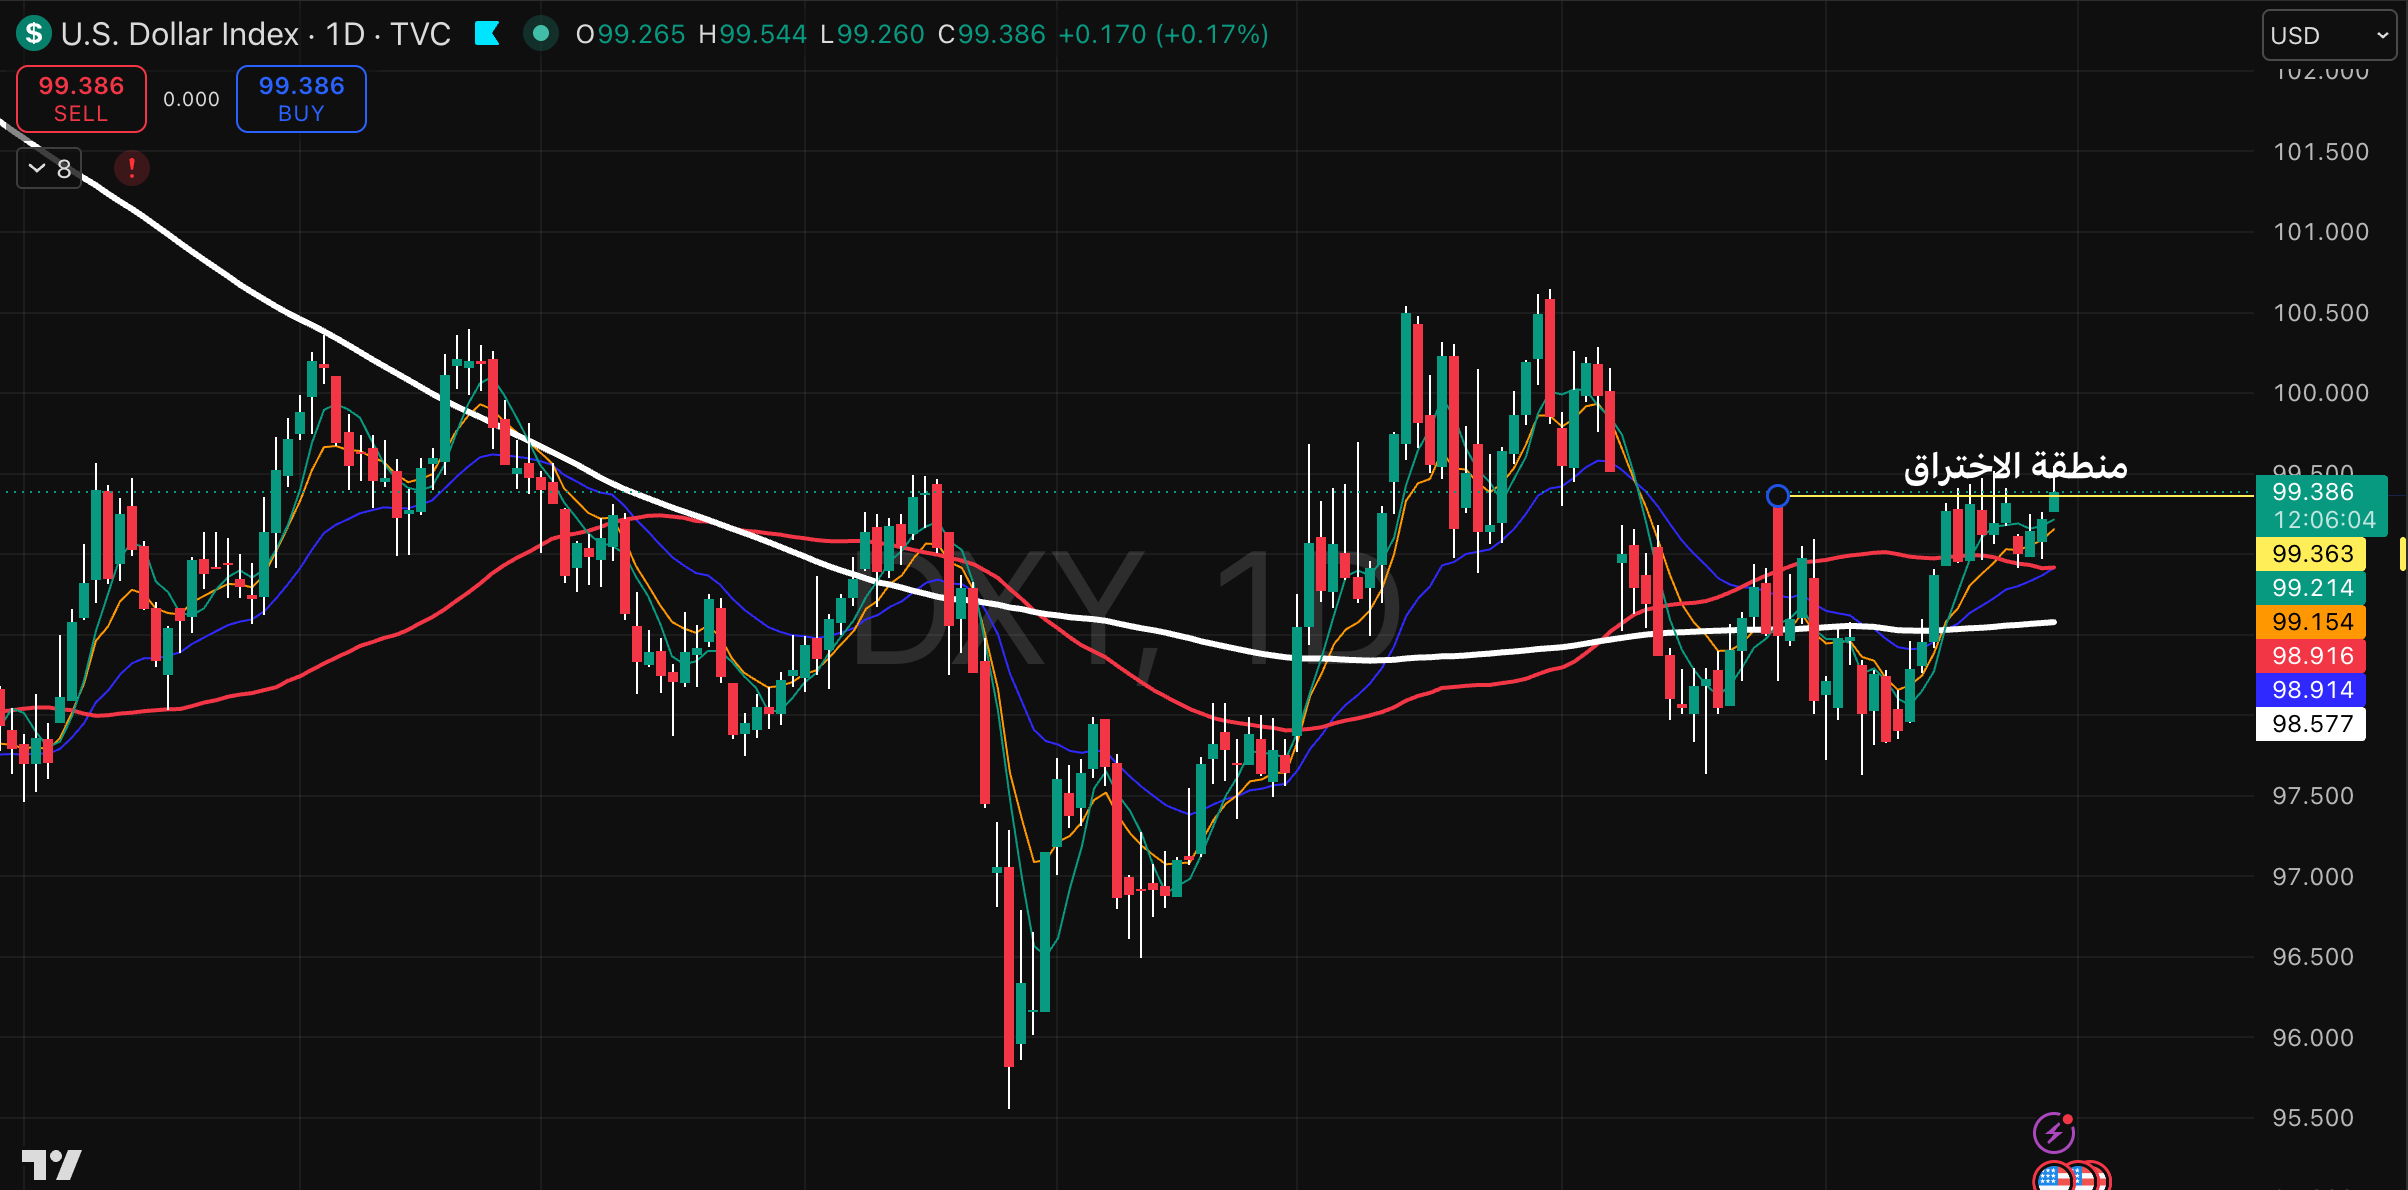
Task: Click the cyan flag icon beside TVC
Action: click(x=487, y=34)
